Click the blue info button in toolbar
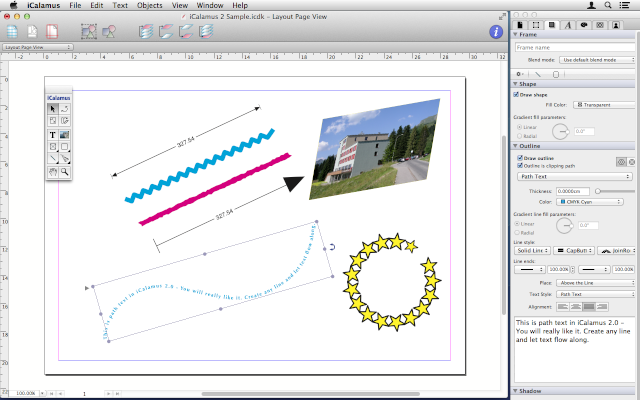 point(494,32)
